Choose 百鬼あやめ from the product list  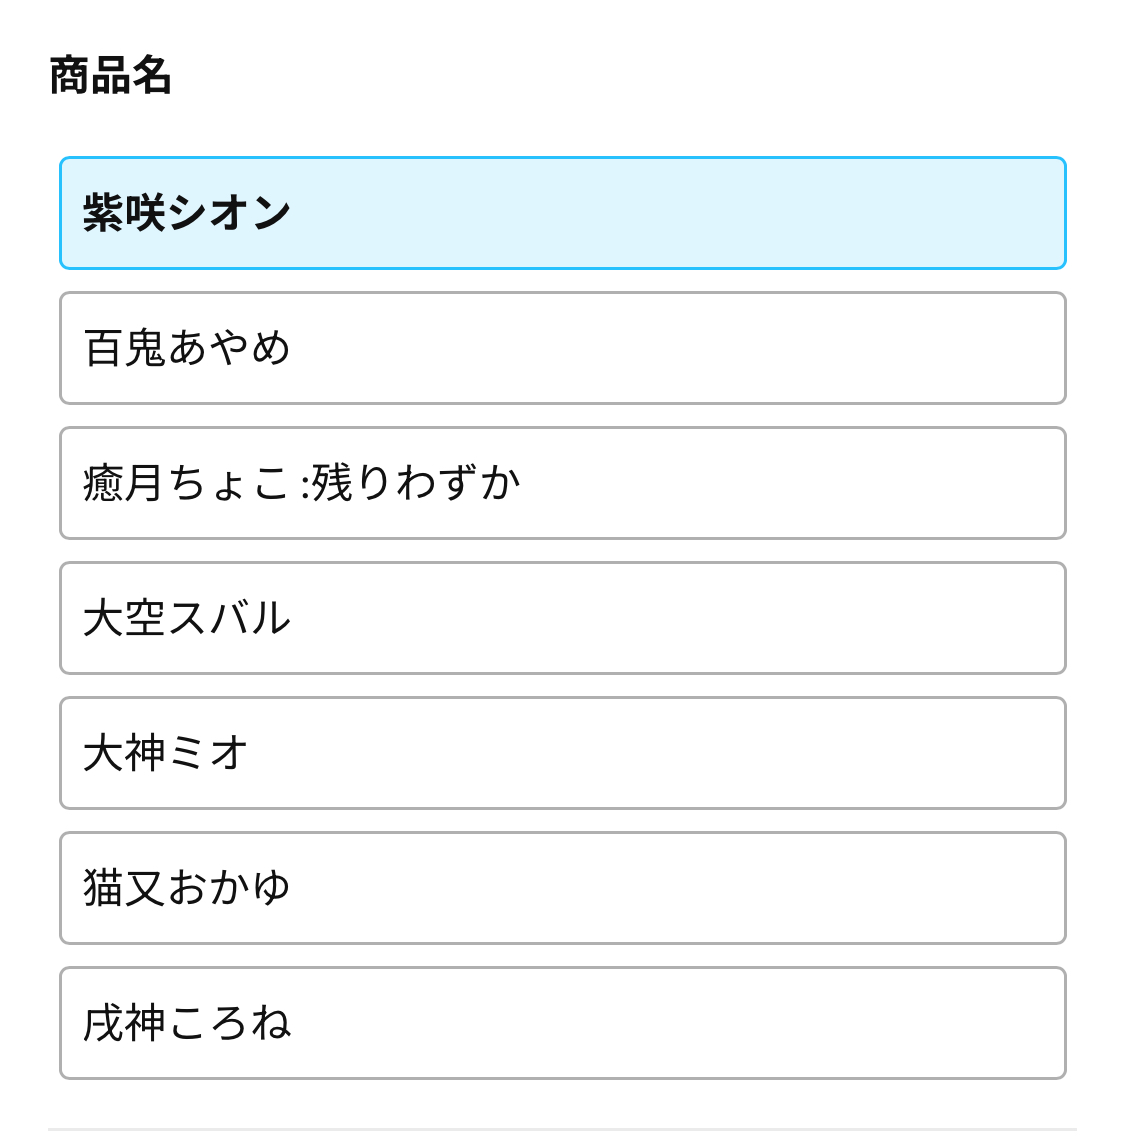pos(562,348)
